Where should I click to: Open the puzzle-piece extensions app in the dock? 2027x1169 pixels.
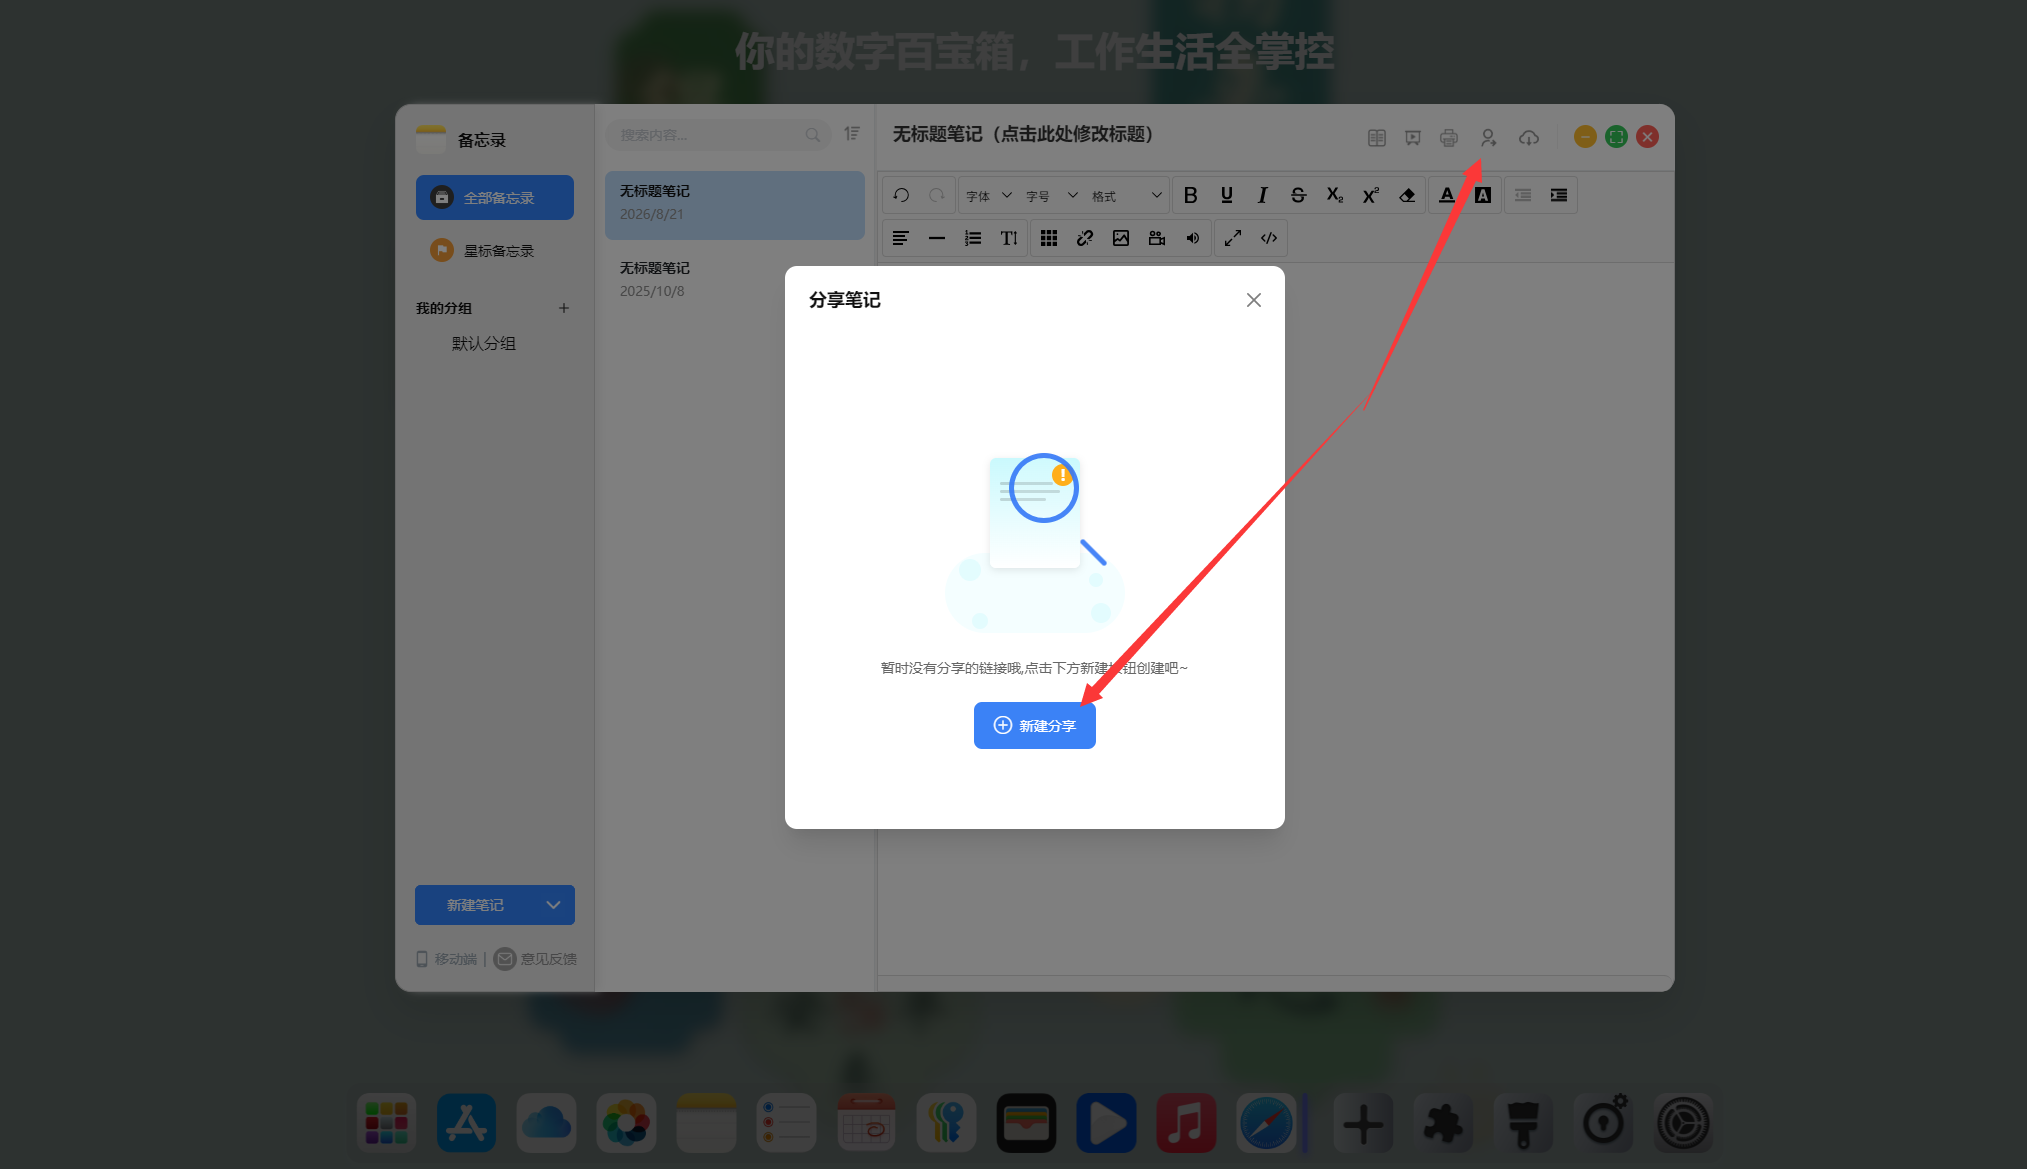tap(1443, 1123)
